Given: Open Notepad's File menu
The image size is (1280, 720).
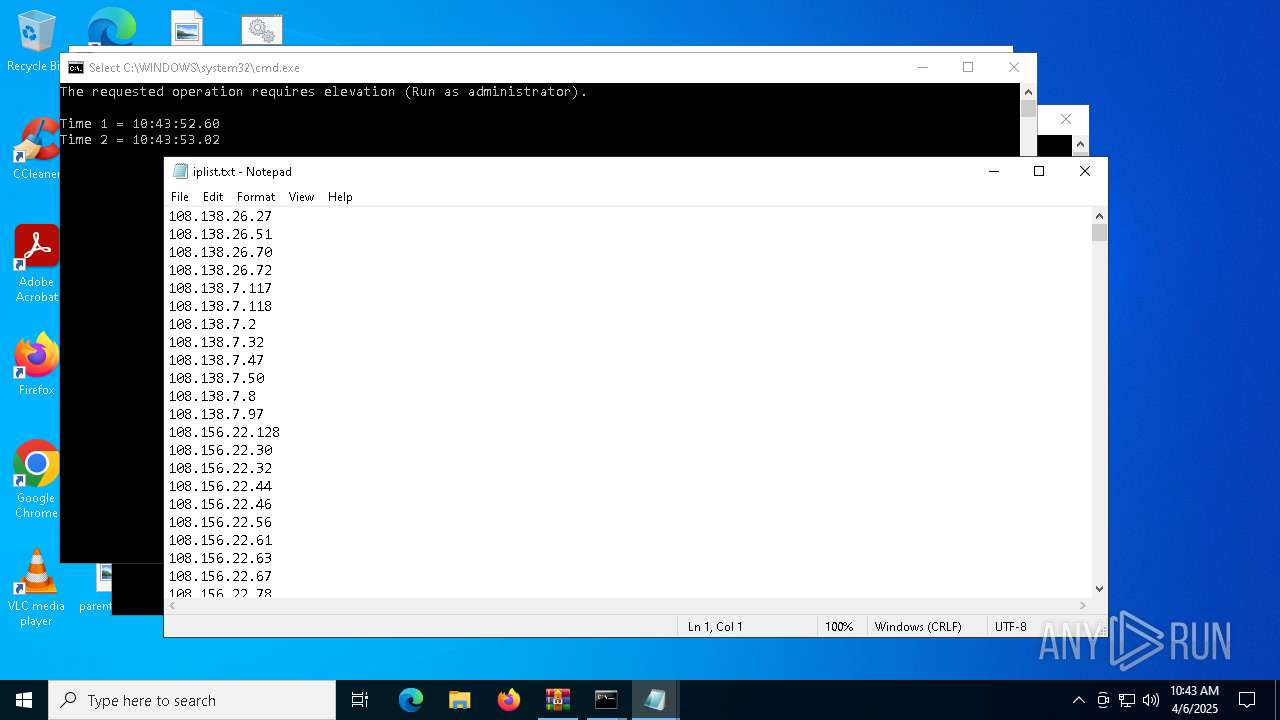Looking at the screenshot, I should click(x=180, y=197).
